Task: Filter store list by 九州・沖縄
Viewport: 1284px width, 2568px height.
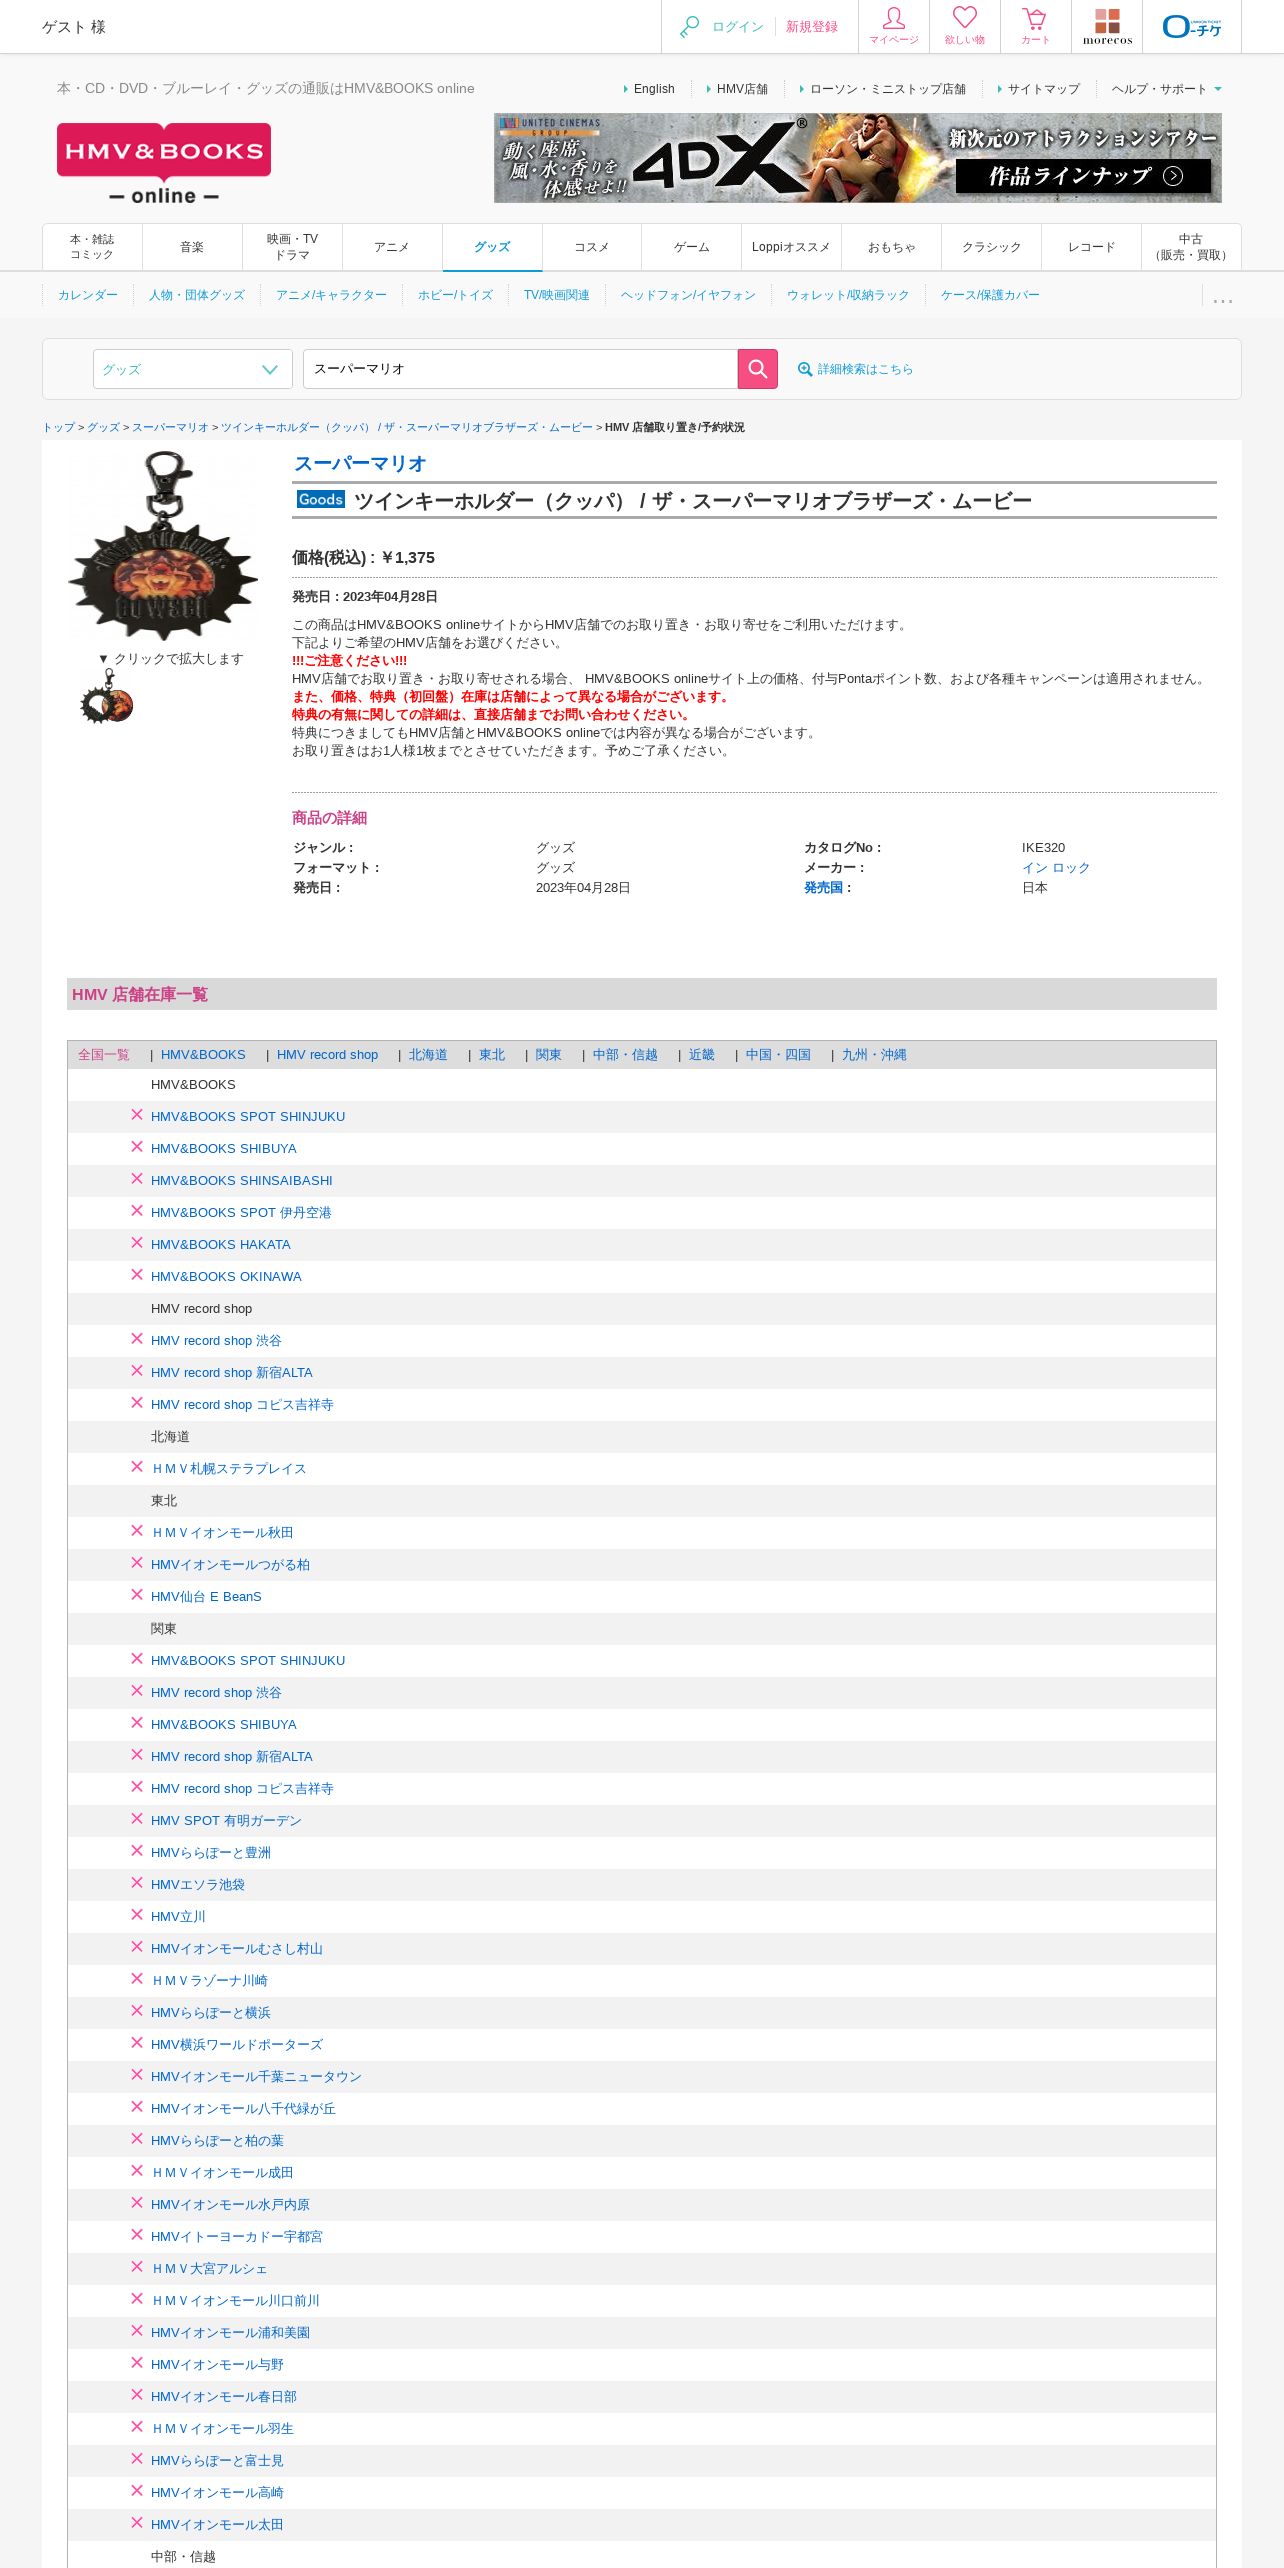Action: pos(874,1054)
